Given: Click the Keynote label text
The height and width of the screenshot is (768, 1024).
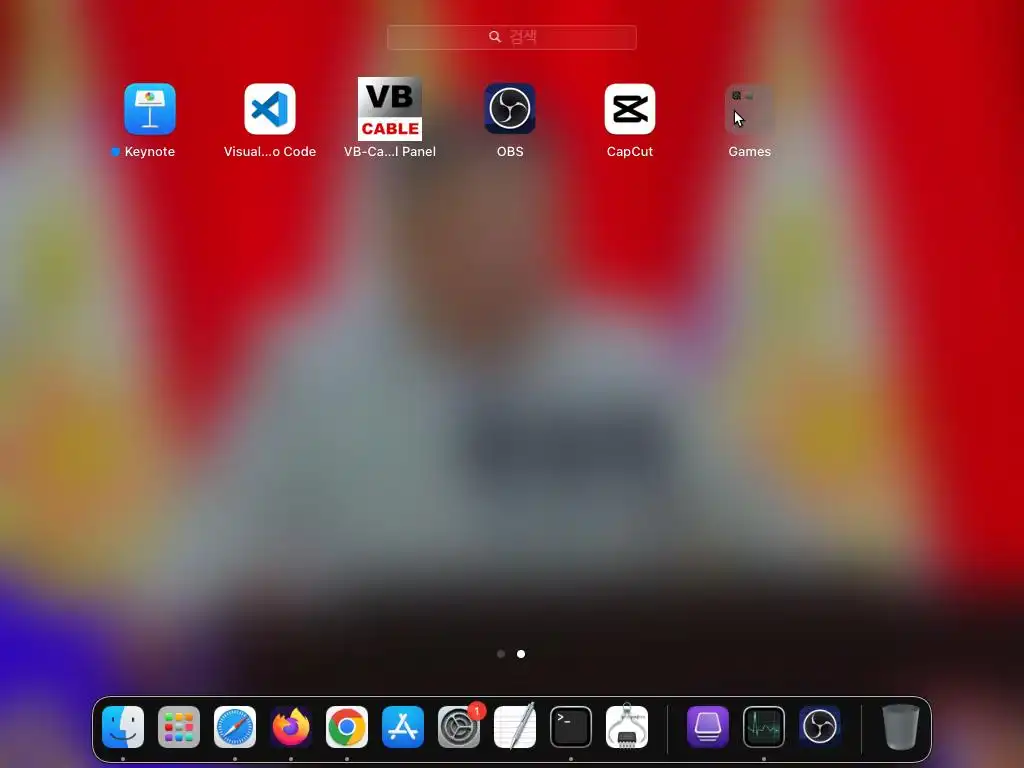Looking at the screenshot, I should [150, 152].
